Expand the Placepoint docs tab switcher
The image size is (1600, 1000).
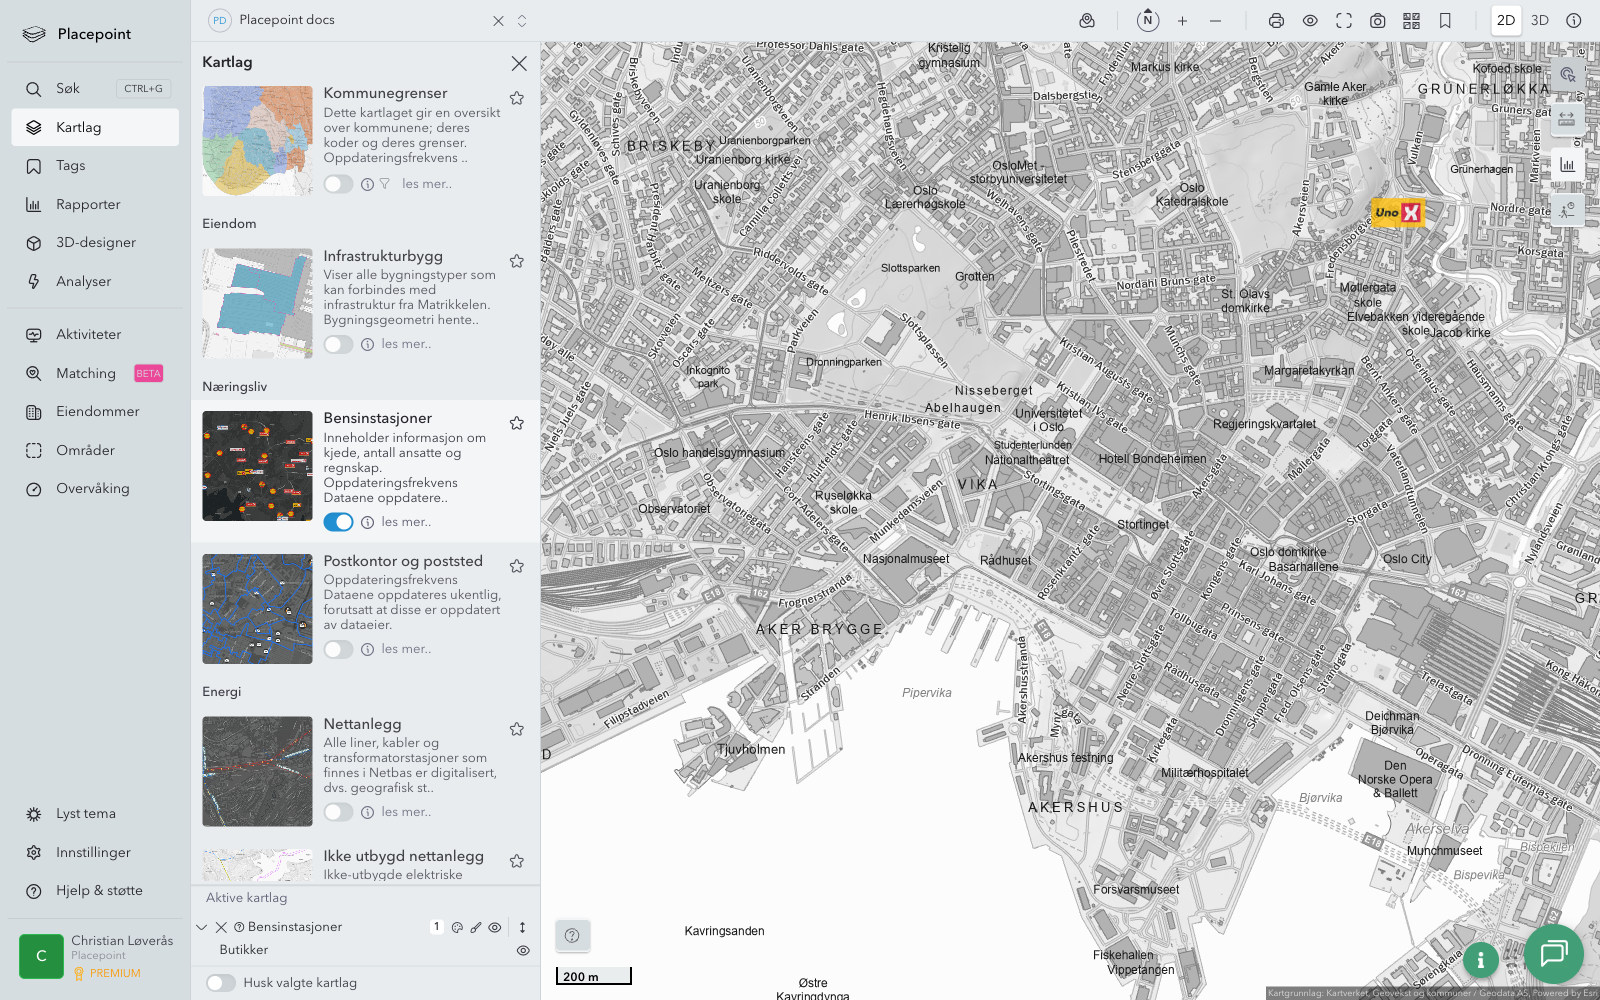tap(522, 21)
